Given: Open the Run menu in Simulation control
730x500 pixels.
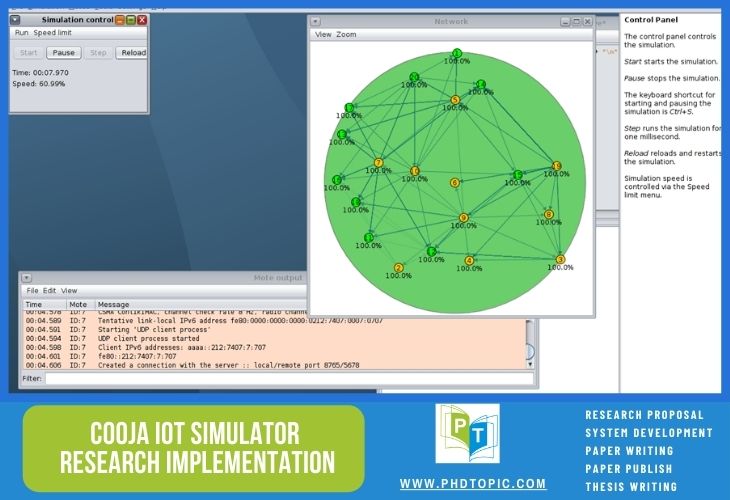Looking at the screenshot, I should pyautogui.click(x=21, y=33).
